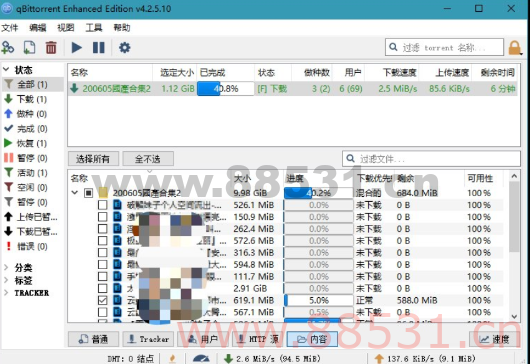Viewport: 530px width, 364px height.
Task: Toggle the root folder checkbox 200605
Action: (89, 193)
